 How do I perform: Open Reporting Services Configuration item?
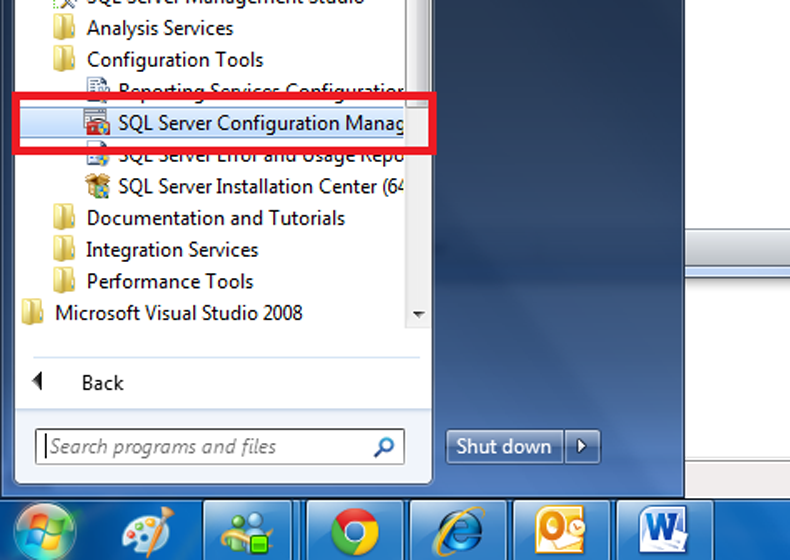[260, 91]
